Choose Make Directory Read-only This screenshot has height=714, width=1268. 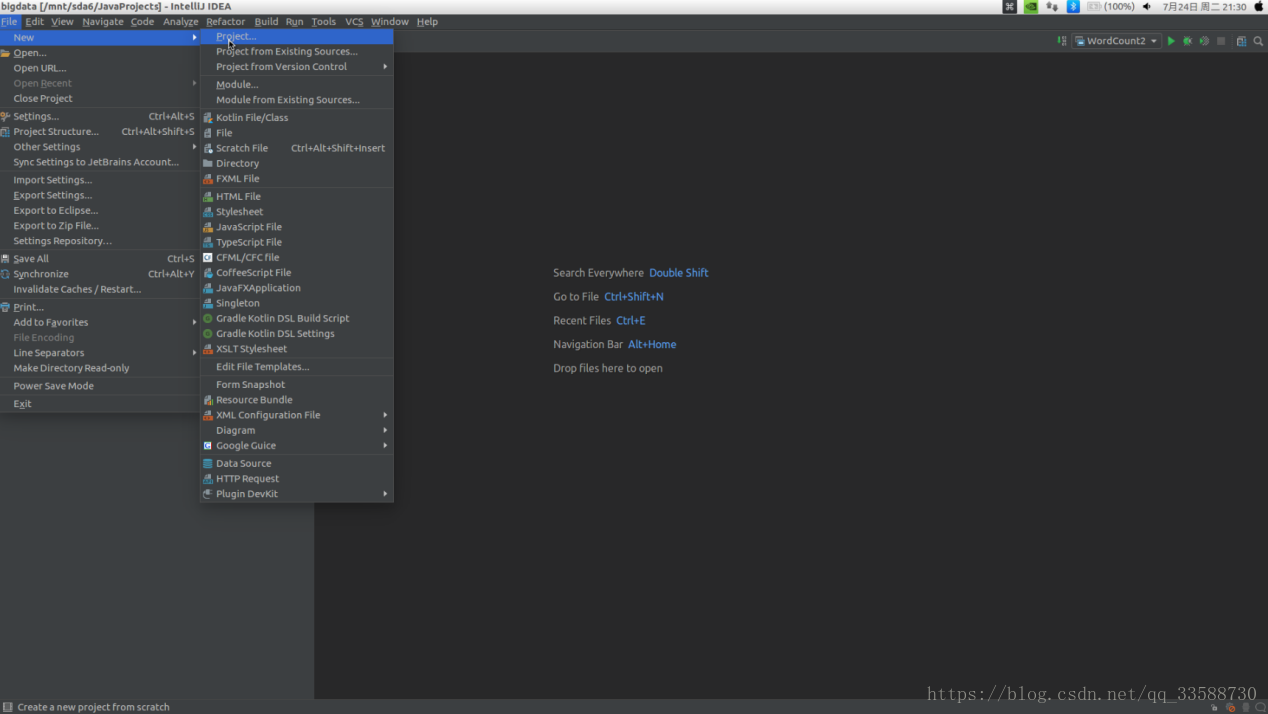[100, 368]
